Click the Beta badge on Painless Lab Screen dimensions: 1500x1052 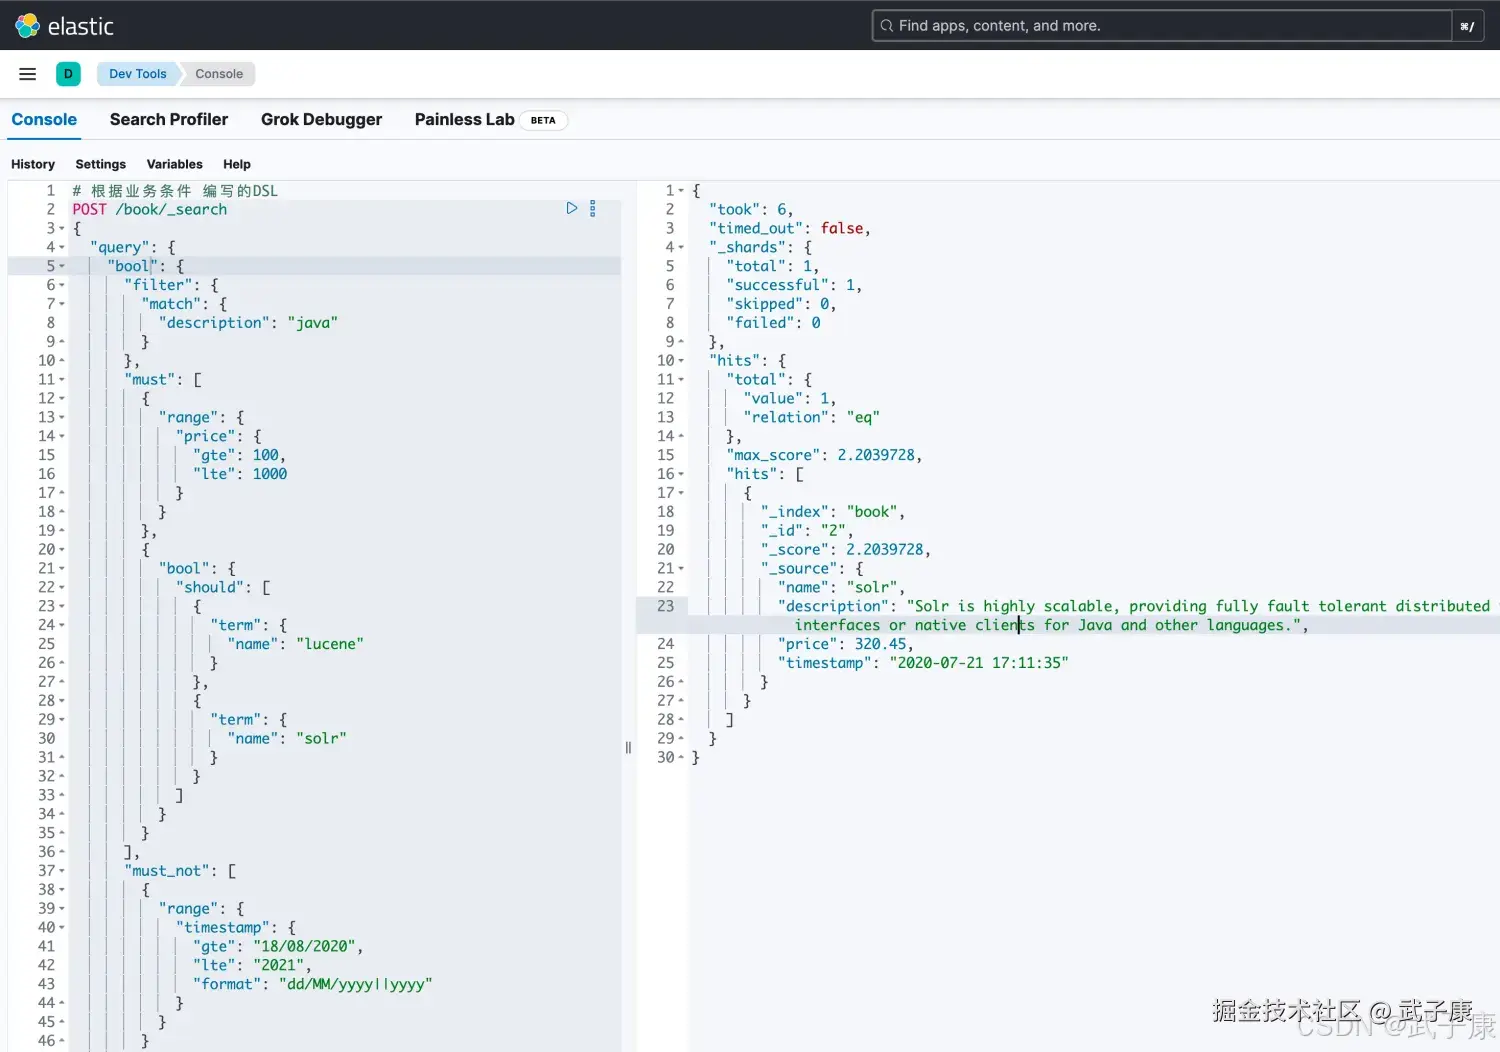tap(543, 120)
